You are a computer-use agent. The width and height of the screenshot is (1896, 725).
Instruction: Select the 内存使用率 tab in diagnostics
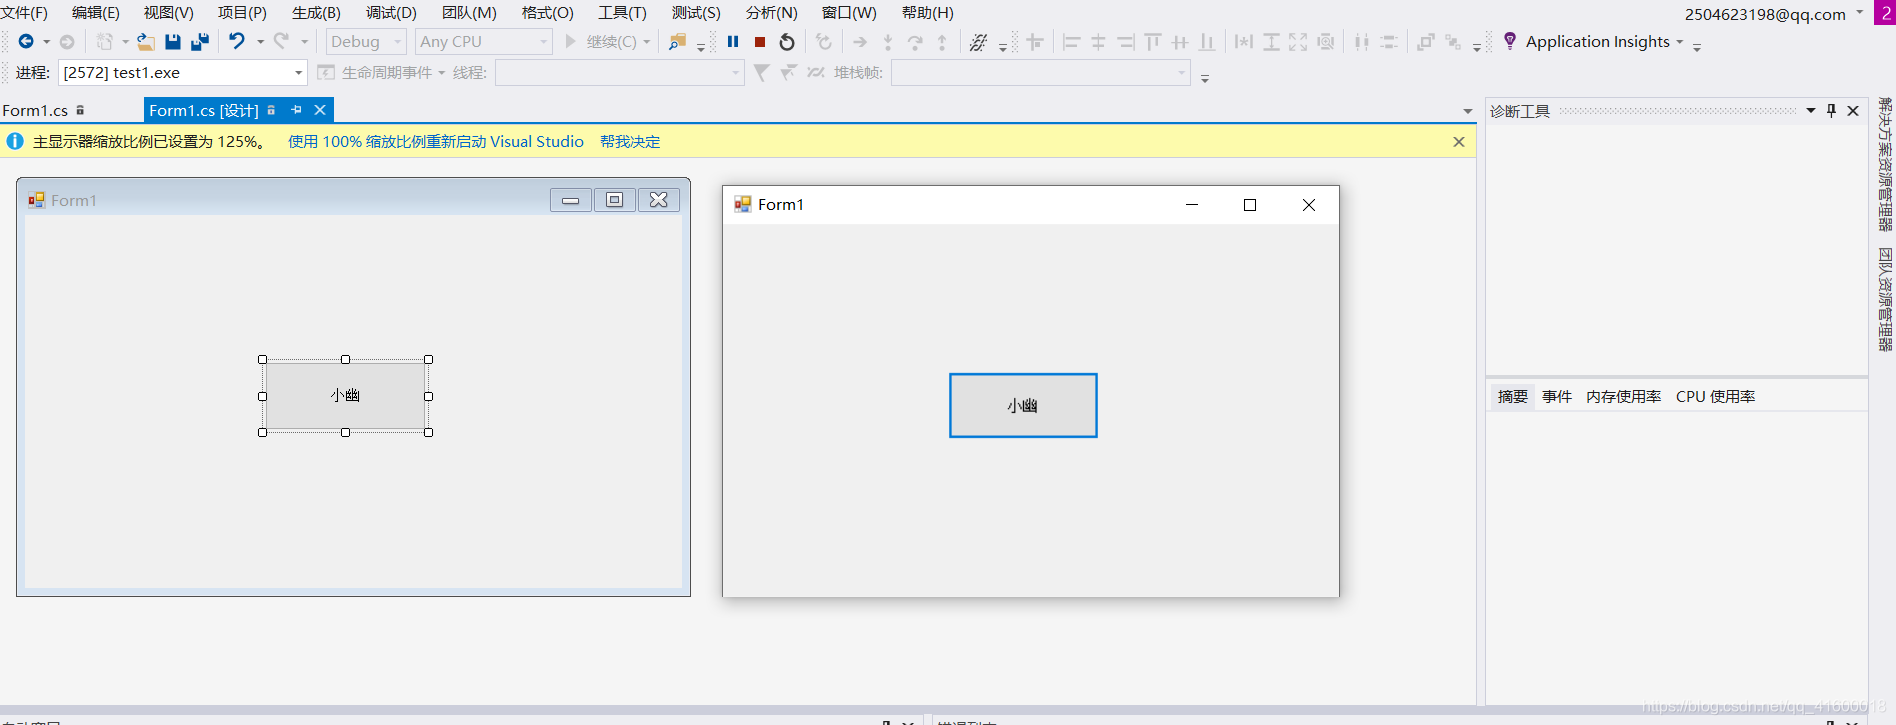1623,397
